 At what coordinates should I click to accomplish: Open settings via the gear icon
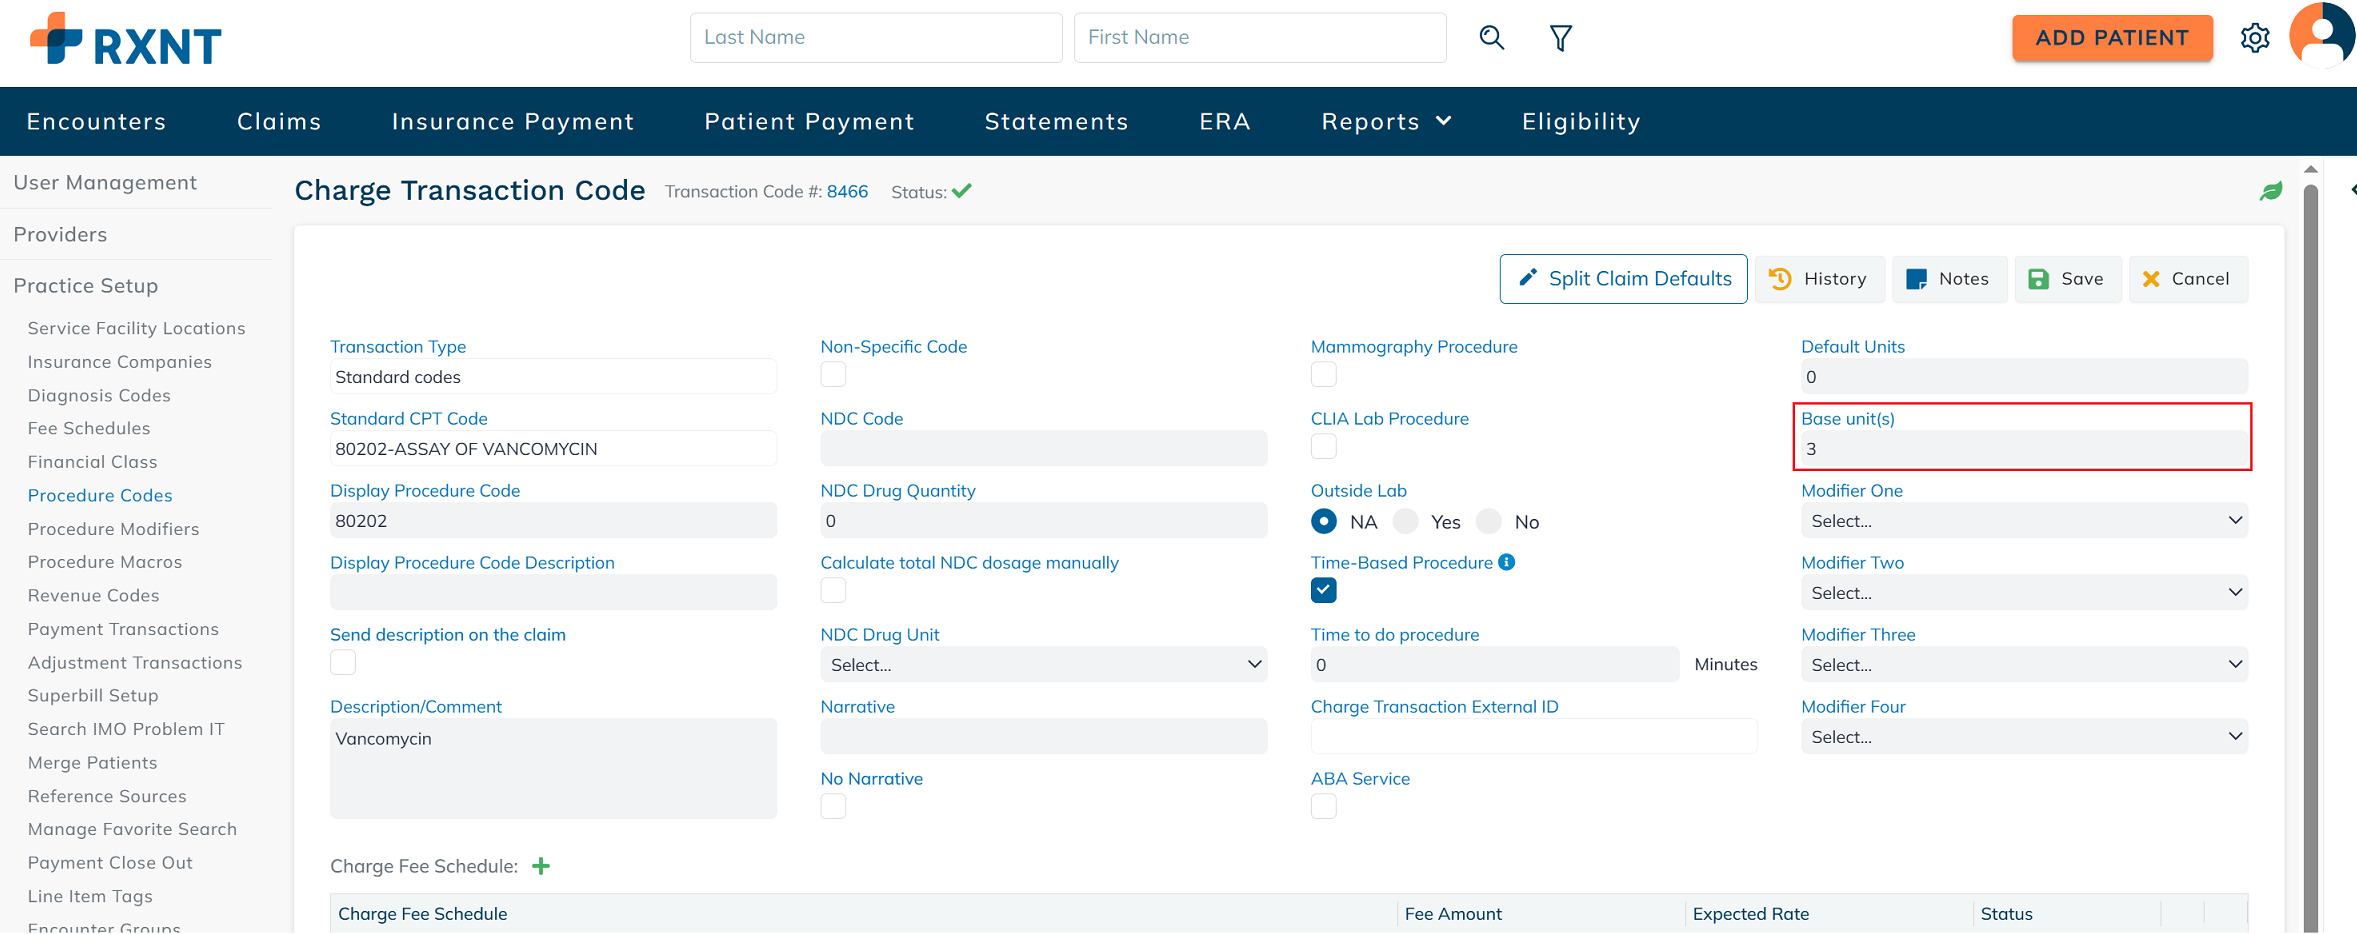click(2254, 38)
